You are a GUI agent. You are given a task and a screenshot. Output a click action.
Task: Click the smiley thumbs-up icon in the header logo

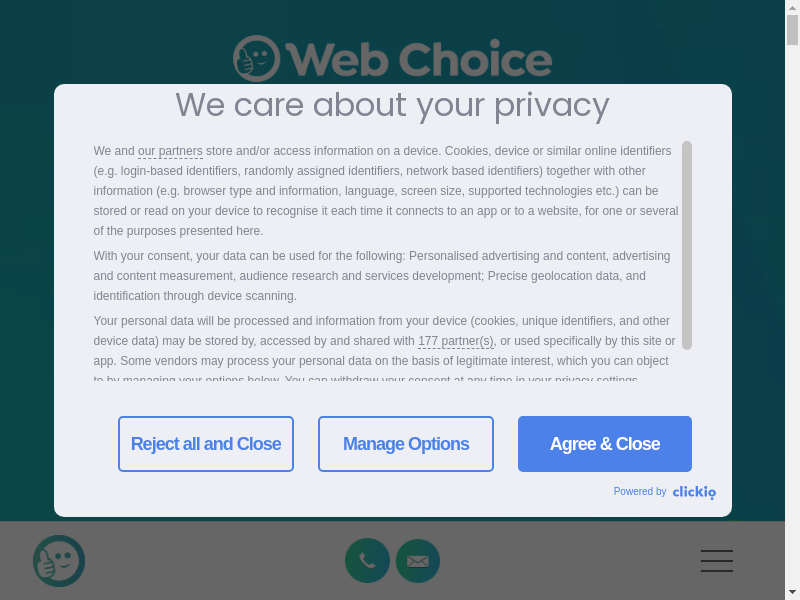(x=256, y=59)
